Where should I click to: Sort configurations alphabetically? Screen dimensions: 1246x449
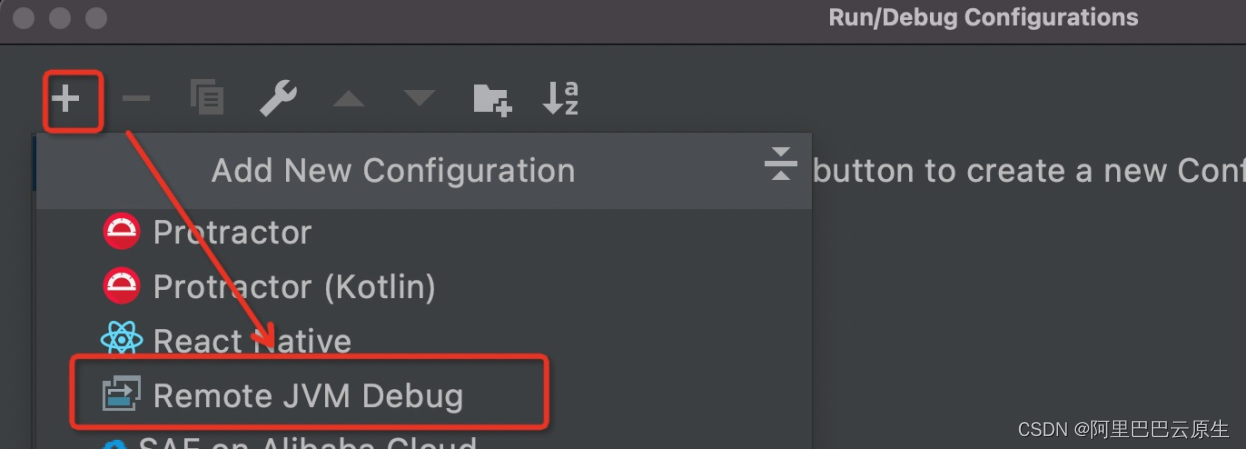(x=561, y=98)
